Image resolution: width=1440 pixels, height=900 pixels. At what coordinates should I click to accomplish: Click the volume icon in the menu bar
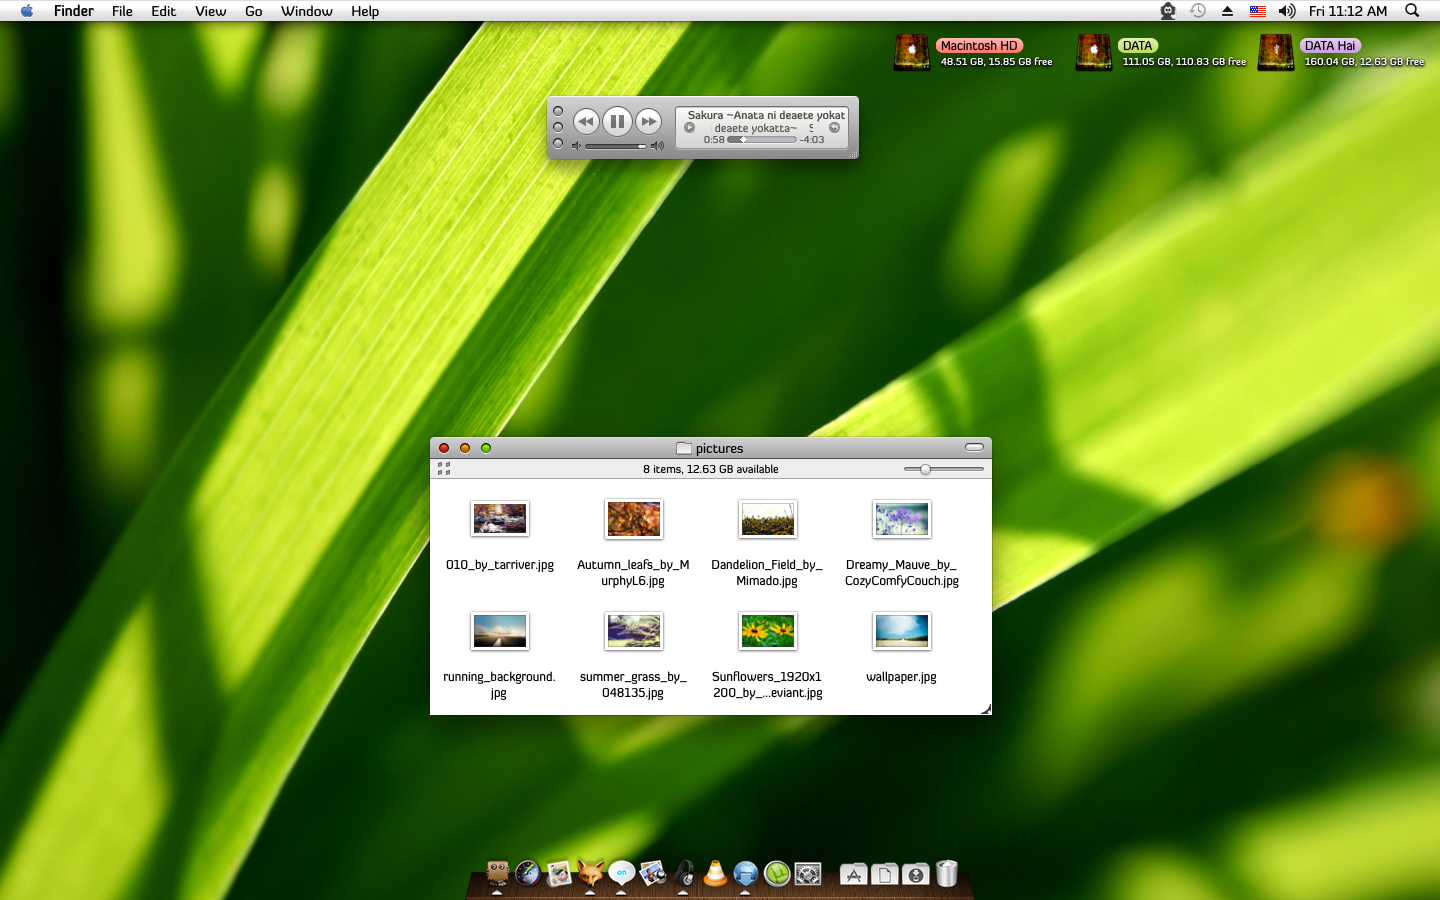click(x=1287, y=11)
